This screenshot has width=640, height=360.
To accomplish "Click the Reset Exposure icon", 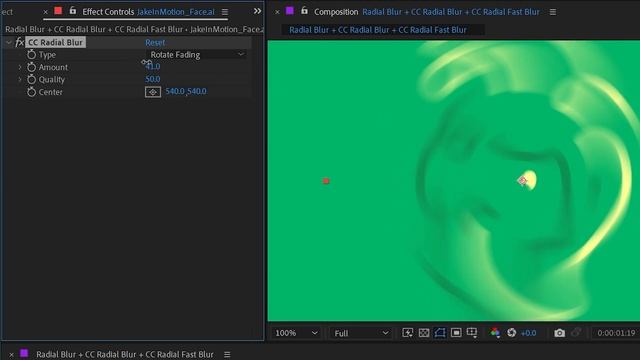I will [x=511, y=333].
